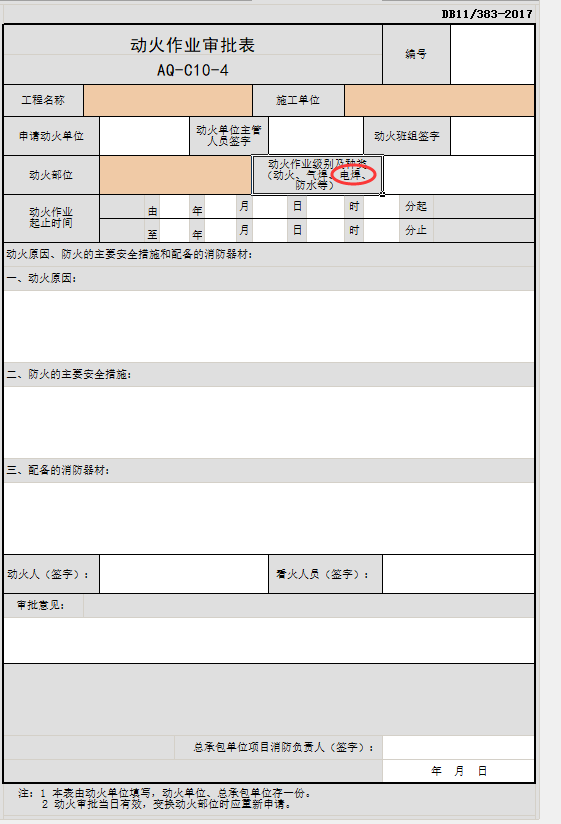Click the 施工单位 orange input cell
561x824 pixels.
coord(440,100)
